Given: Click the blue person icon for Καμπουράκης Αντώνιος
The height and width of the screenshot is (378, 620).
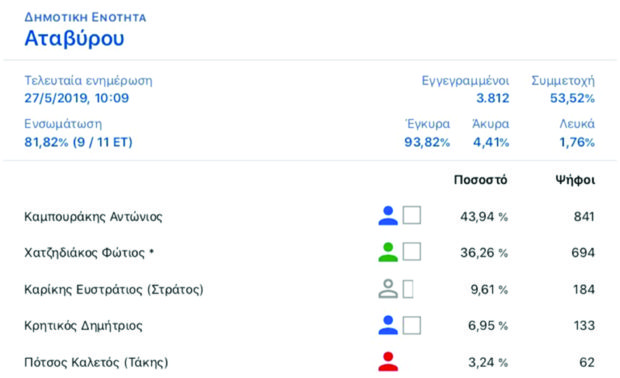Looking at the screenshot, I should (388, 216).
